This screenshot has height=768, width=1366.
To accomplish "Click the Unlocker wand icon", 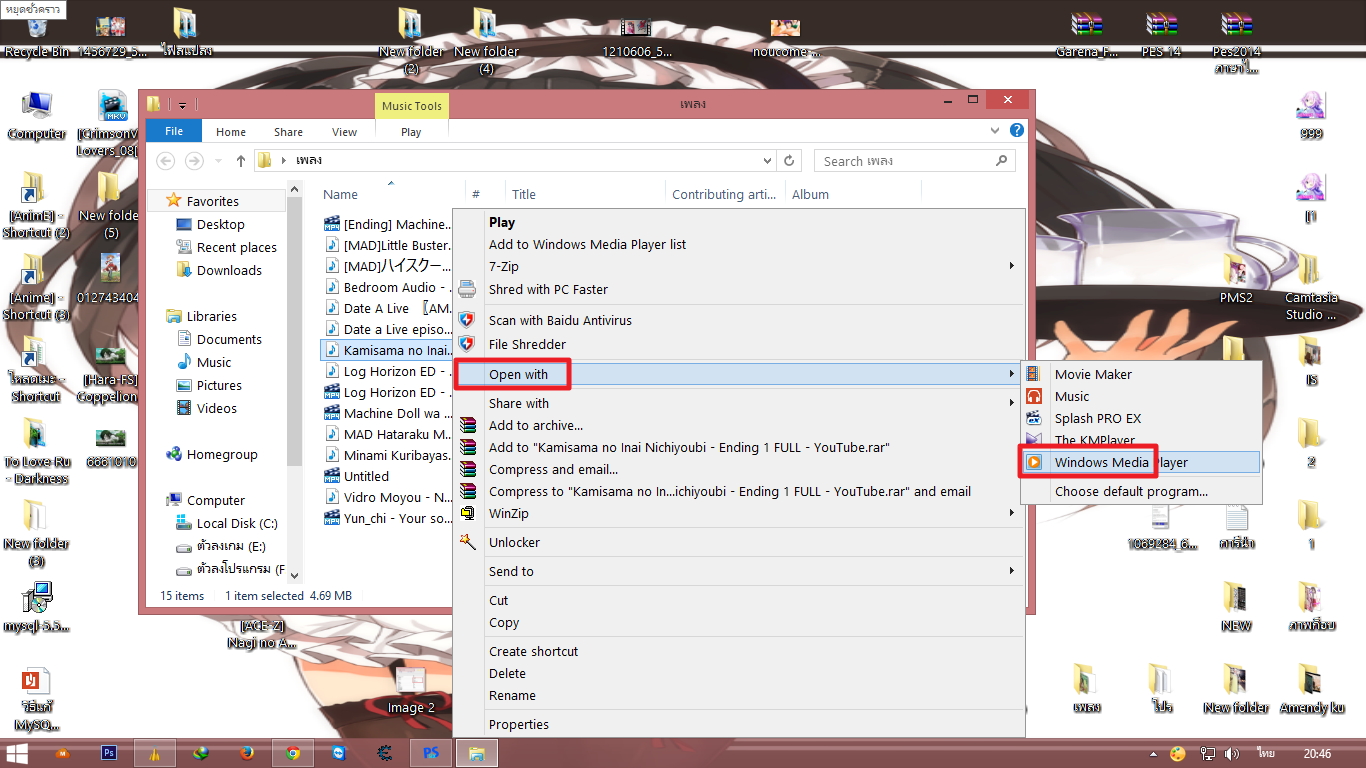I will 467,542.
